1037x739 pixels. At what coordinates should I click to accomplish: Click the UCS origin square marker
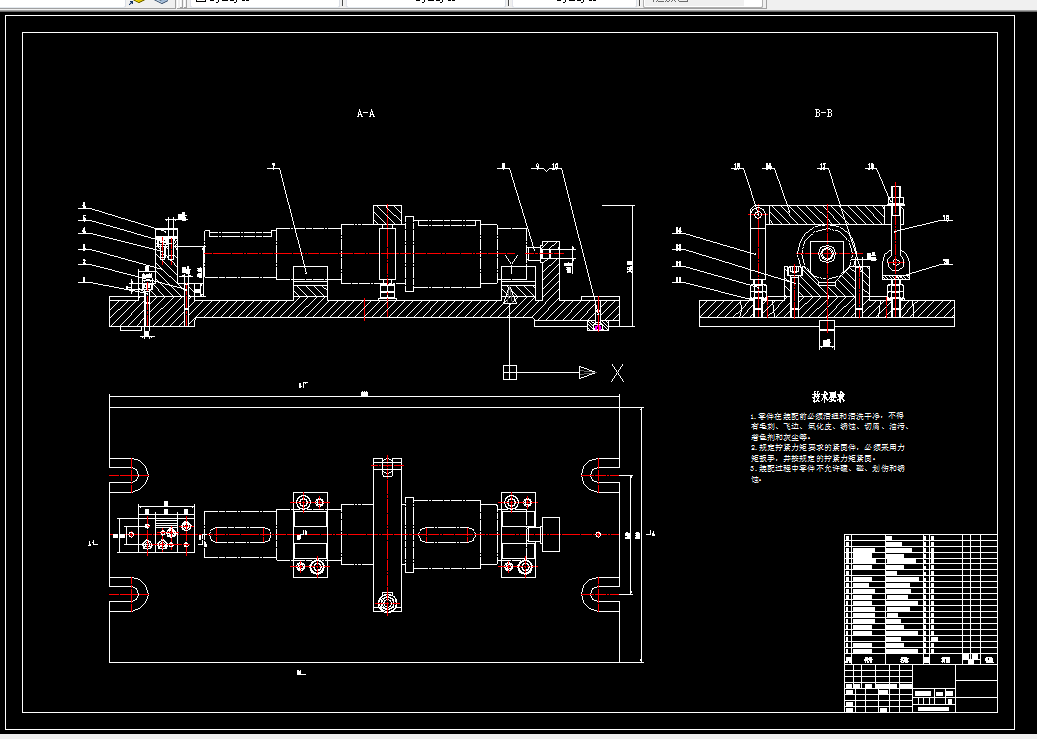509,372
